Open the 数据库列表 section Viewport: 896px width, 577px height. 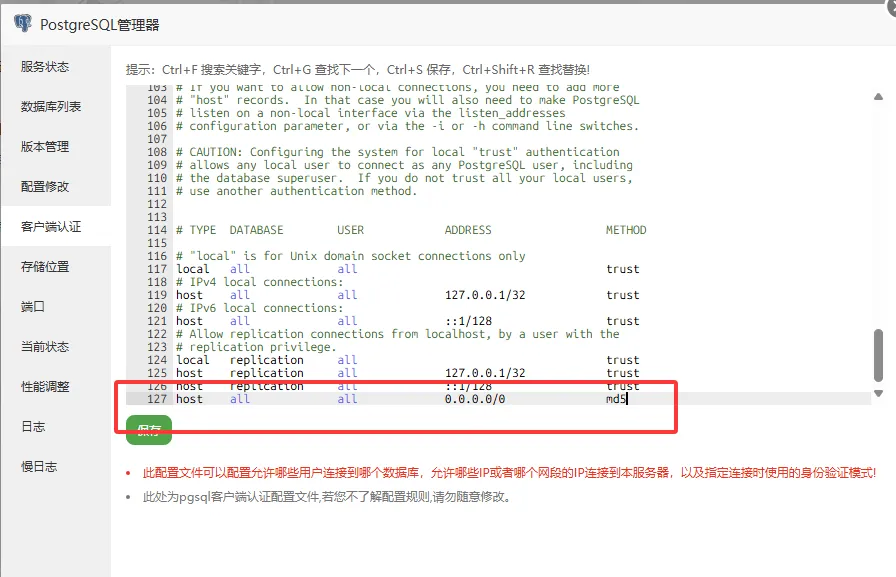(51, 107)
